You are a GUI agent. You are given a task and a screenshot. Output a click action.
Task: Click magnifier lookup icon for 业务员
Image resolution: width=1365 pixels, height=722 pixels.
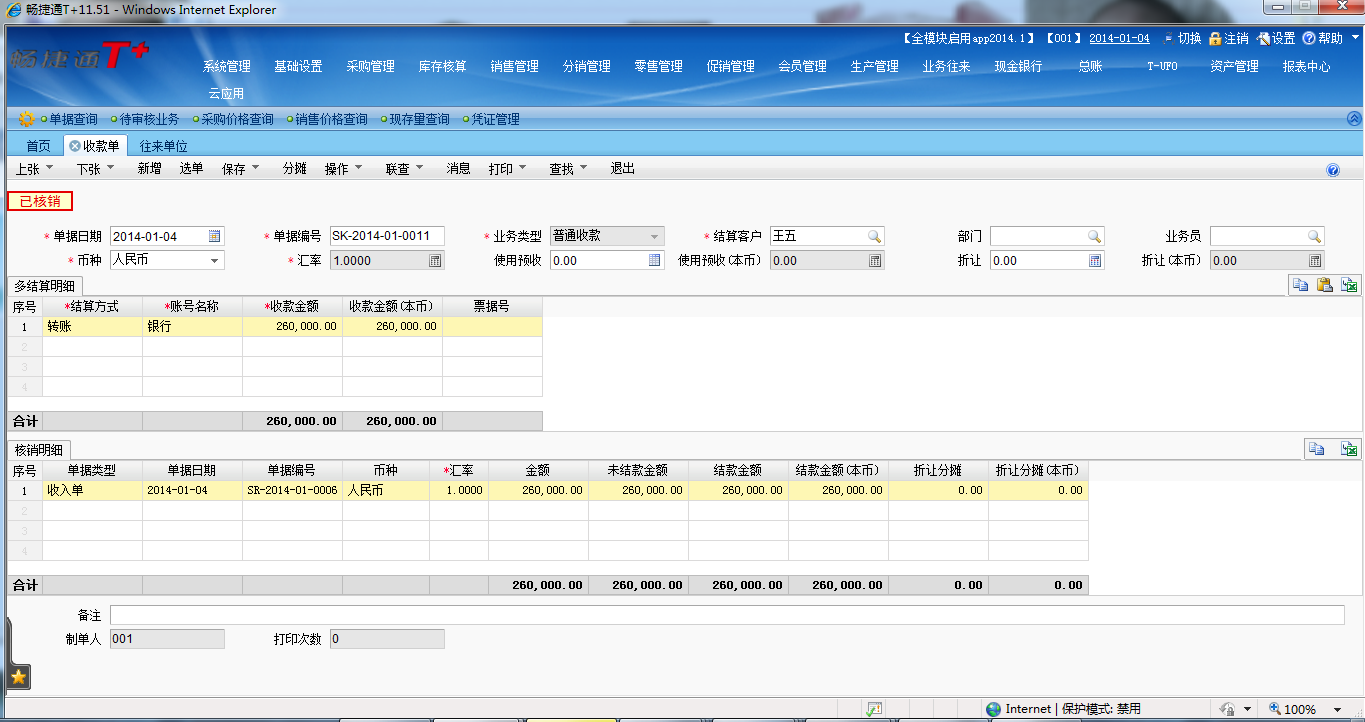(1314, 236)
